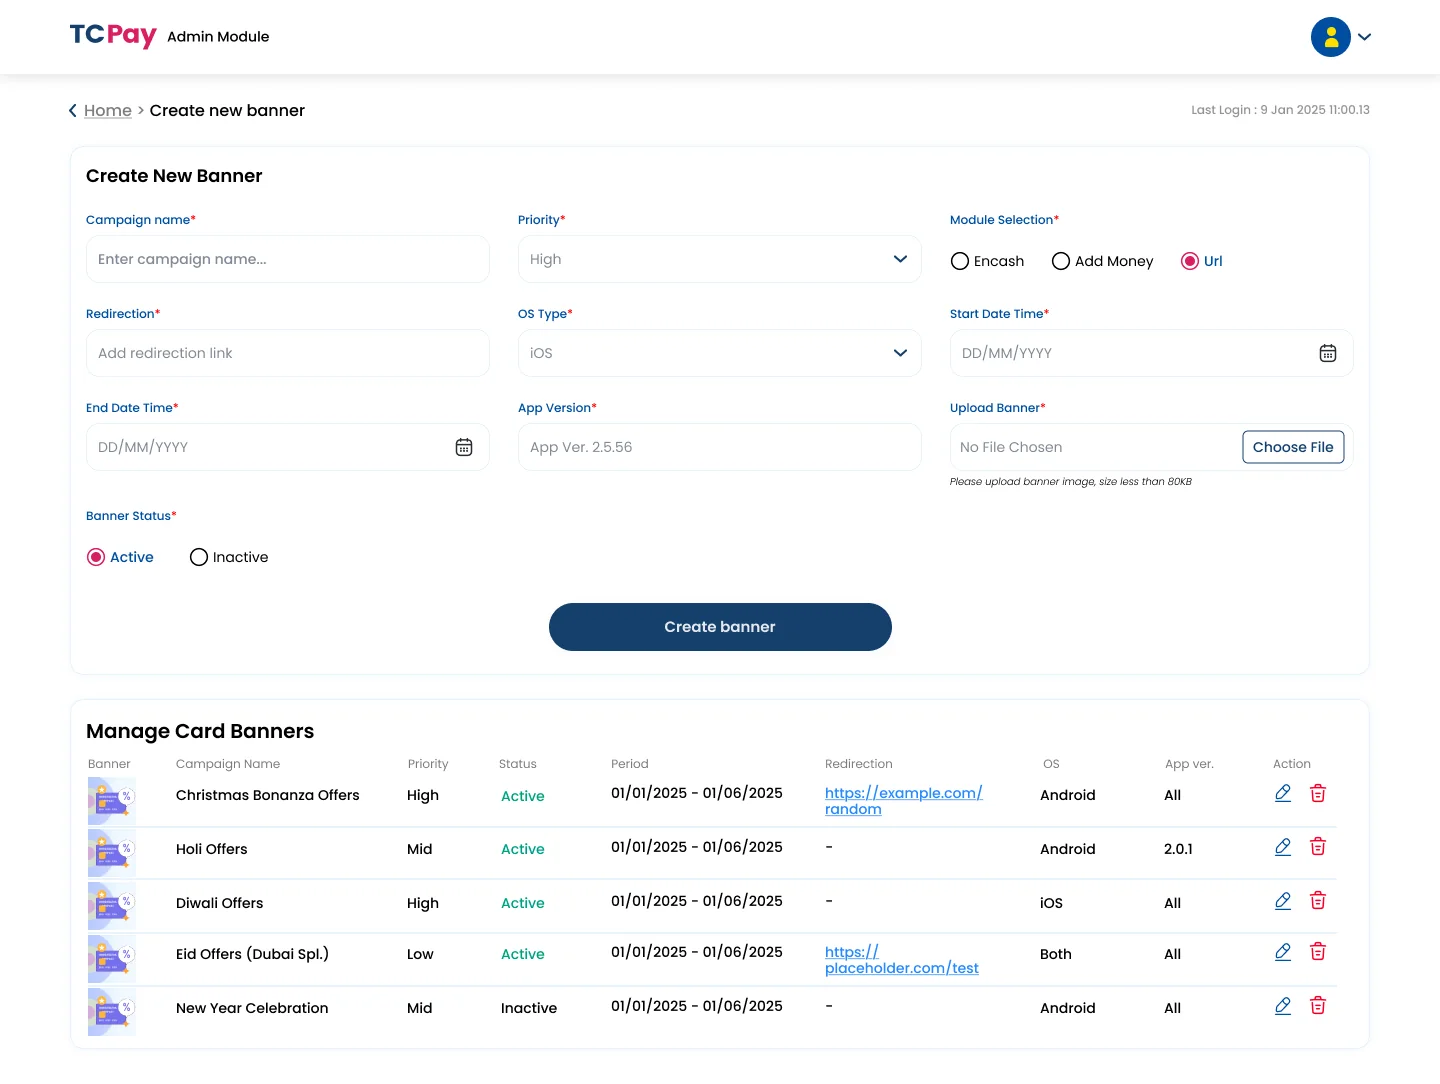Click the user profile avatar icon
The width and height of the screenshot is (1440, 1084).
point(1331,37)
